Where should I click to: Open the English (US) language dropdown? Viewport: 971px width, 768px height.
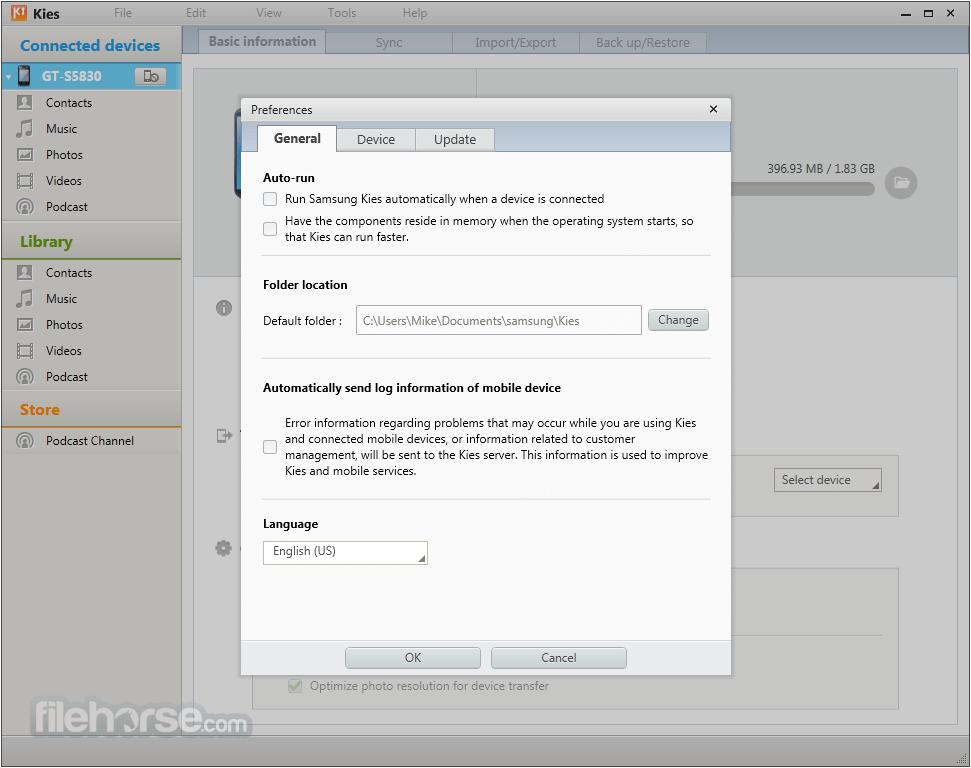click(345, 552)
